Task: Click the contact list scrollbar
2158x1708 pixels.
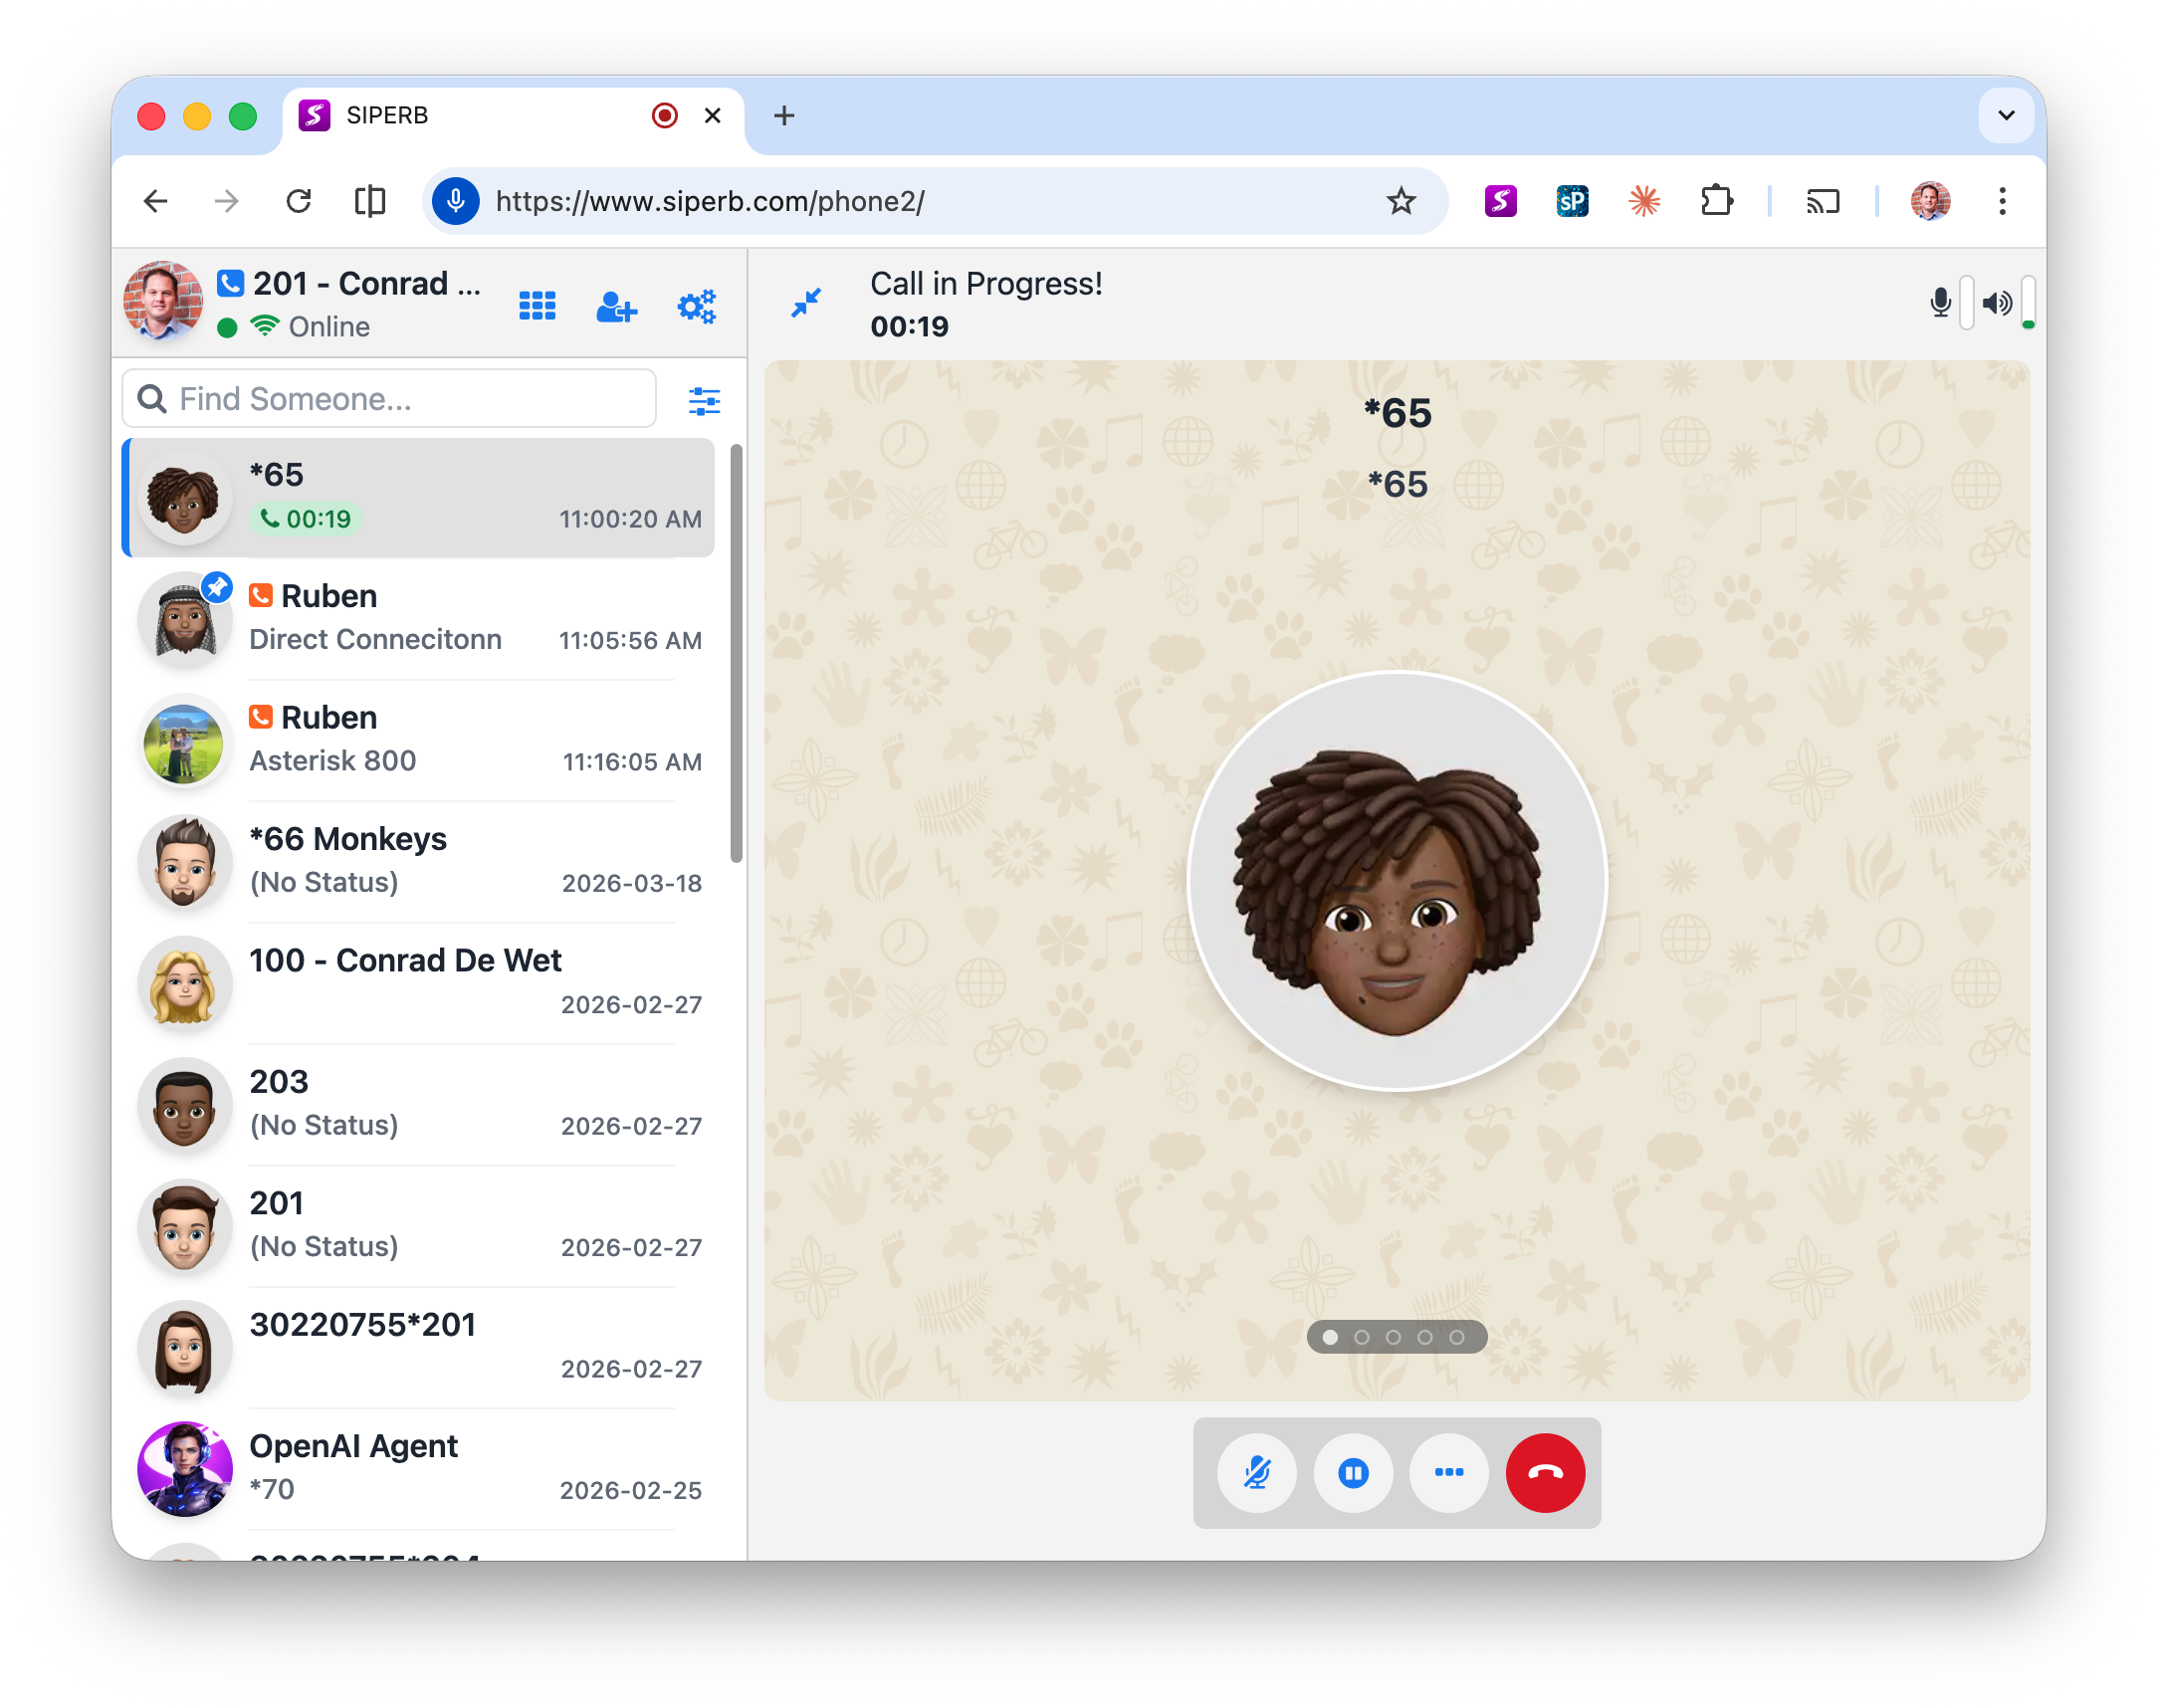Action: click(737, 652)
